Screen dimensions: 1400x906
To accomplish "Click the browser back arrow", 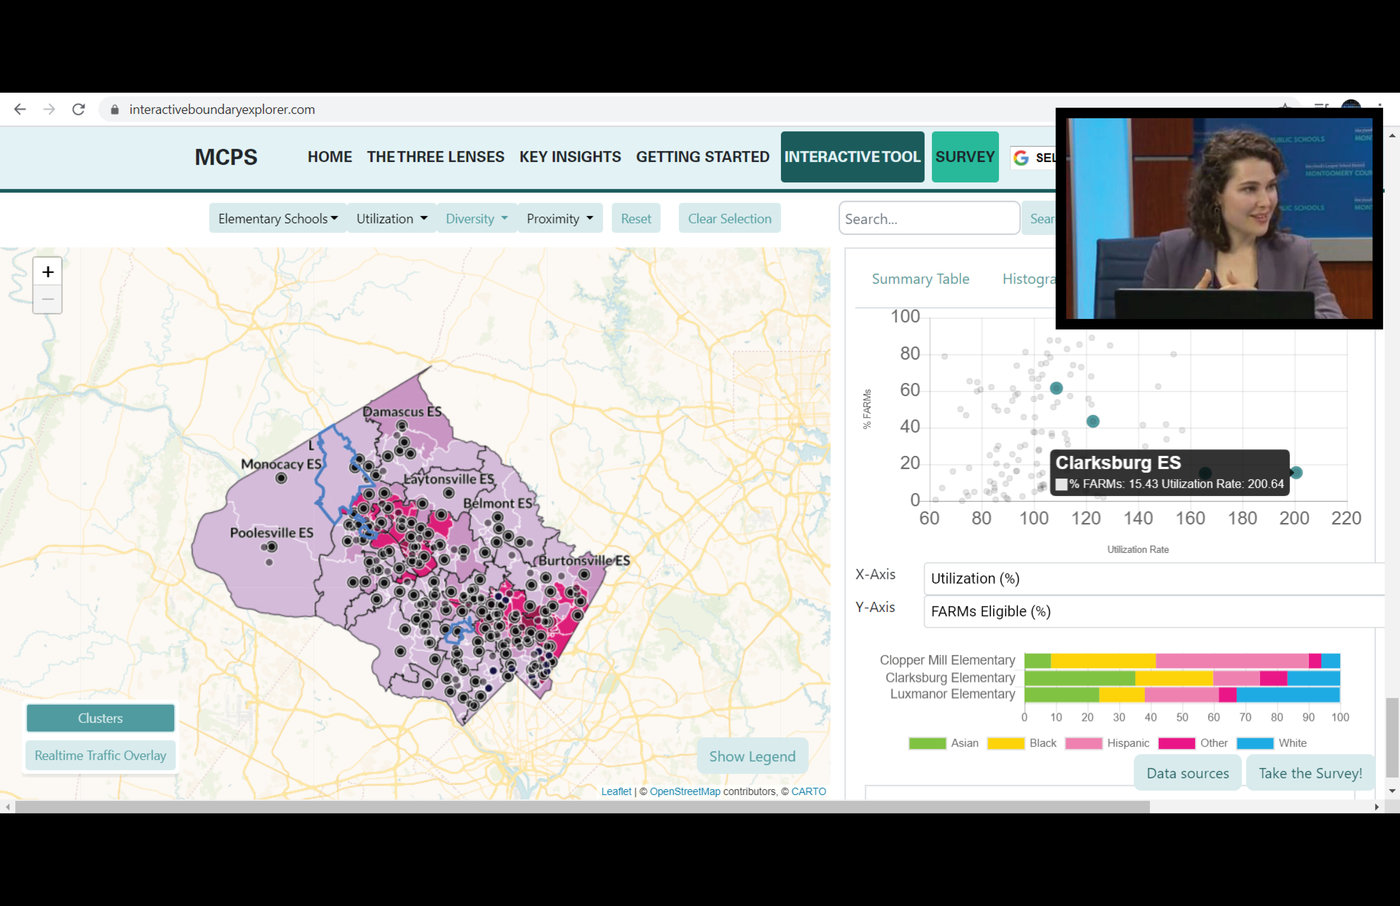I will [x=20, y=108].
